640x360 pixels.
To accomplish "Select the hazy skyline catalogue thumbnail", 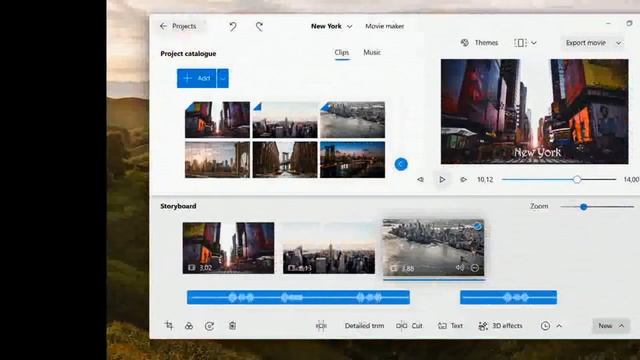I will coord(285,120).
